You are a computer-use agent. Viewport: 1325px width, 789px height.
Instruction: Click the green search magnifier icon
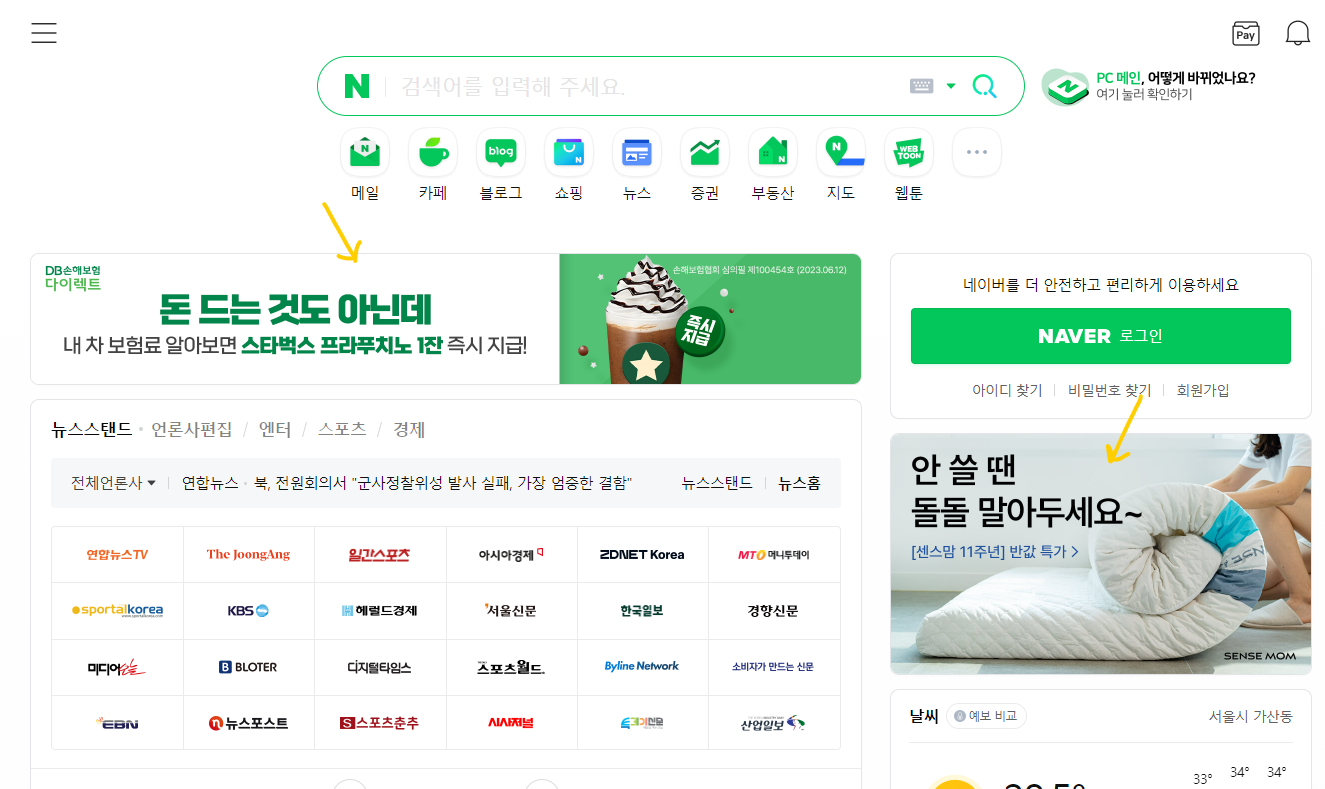click(x=984, y=86)
